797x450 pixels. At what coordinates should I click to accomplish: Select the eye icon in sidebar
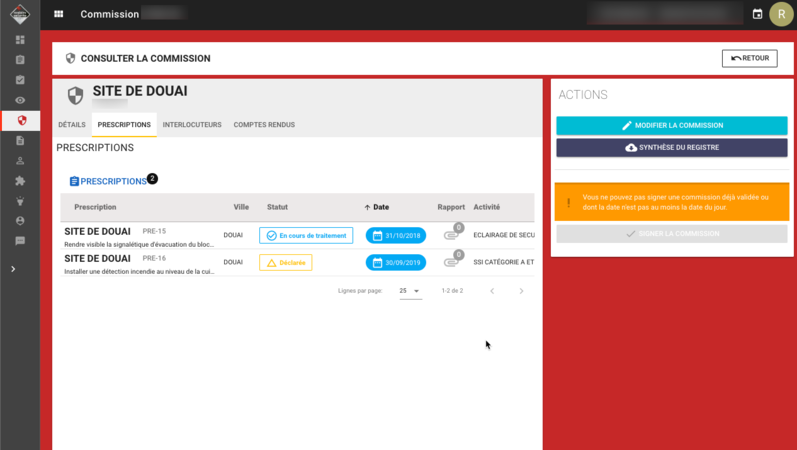20,100
